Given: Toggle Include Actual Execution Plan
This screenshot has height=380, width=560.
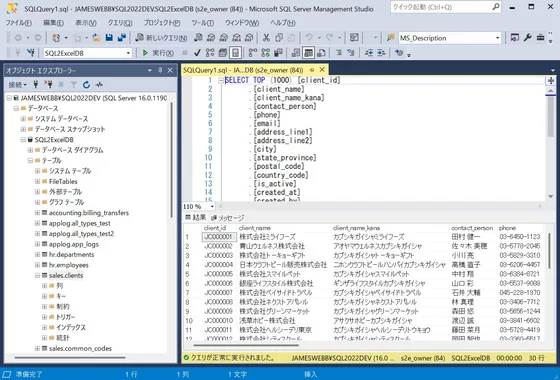Looking at the screenshot, I should [x=253, y=53].
